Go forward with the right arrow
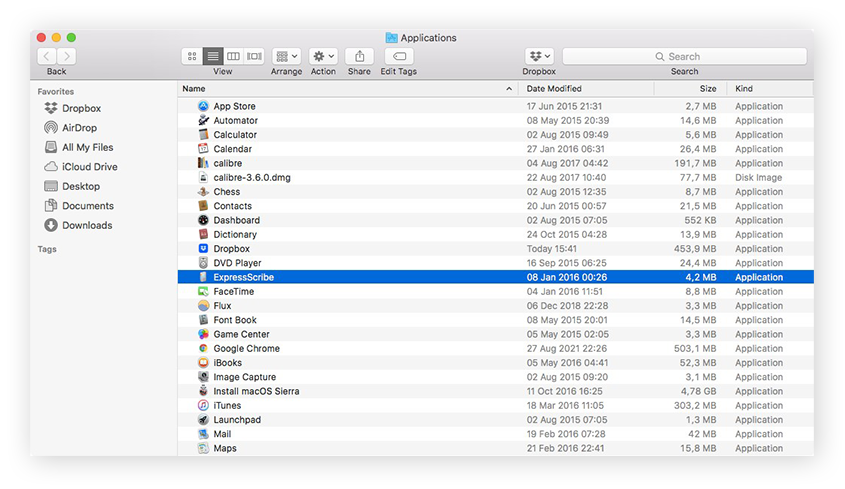This screenshot has width=845, height=489. (67, 56)
